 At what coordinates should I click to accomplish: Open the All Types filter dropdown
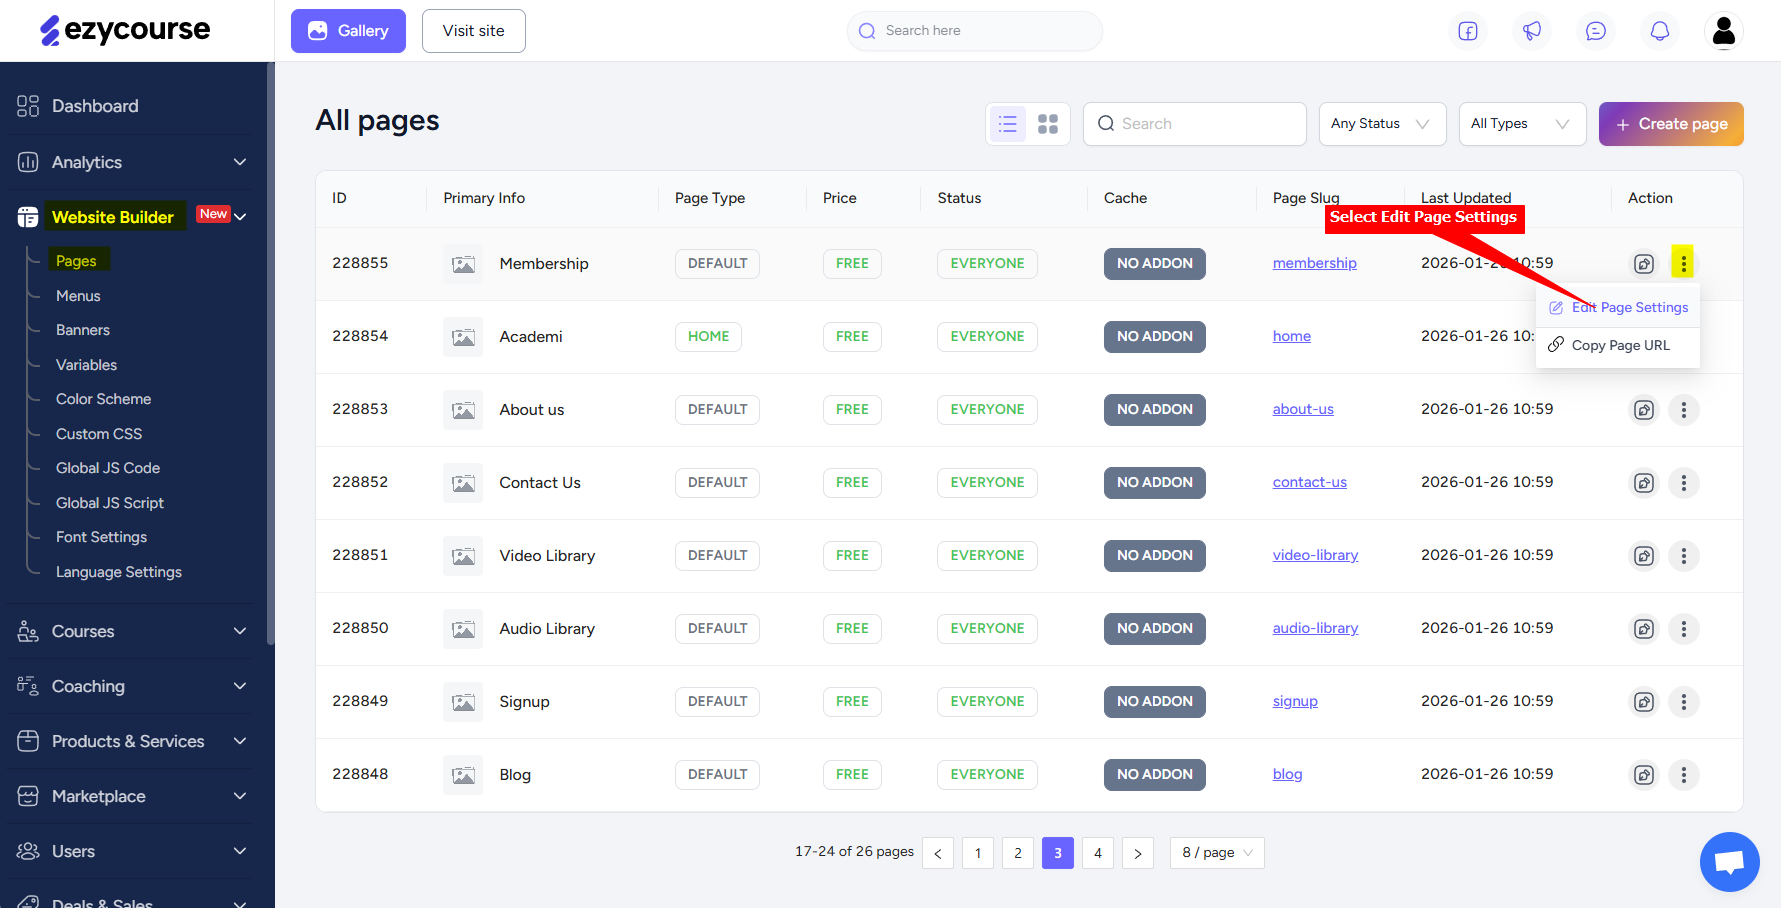coord(1522,123)
